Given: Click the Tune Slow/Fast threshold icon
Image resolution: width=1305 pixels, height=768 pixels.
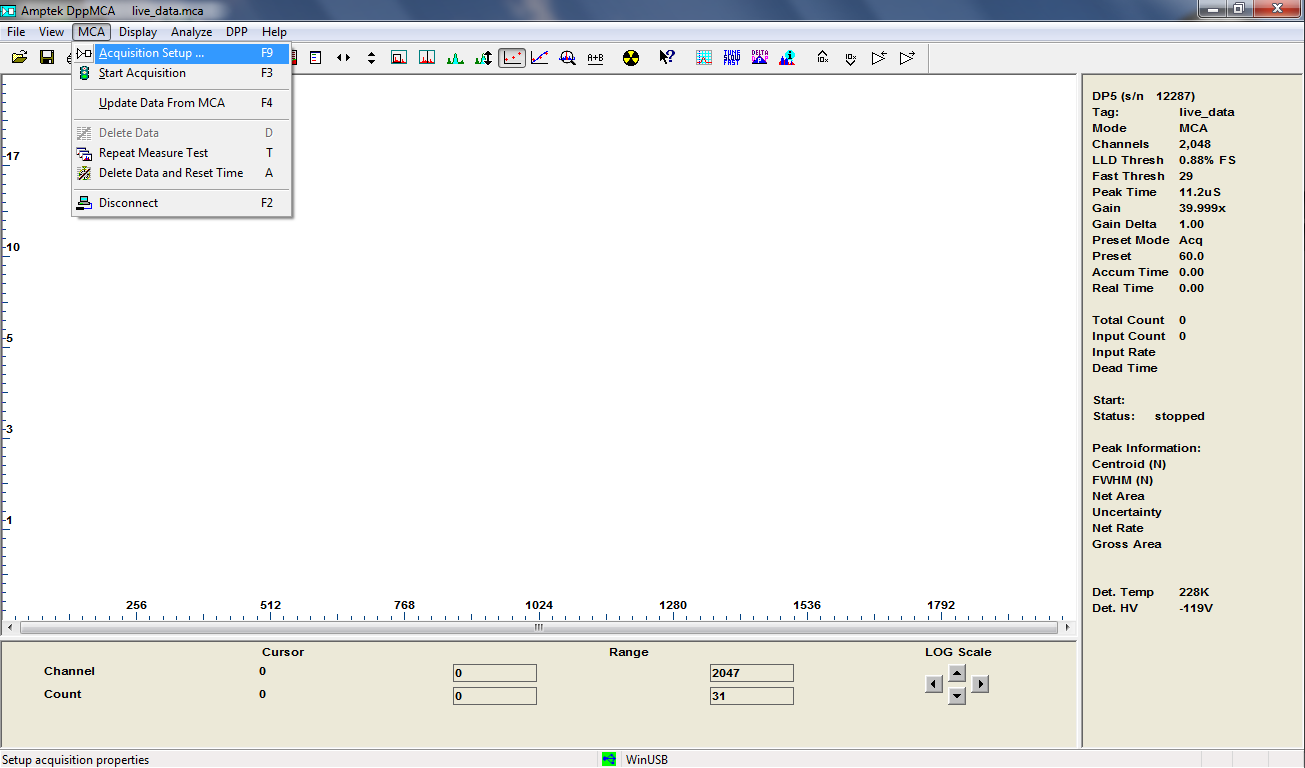Looking at the screenshot, I should [x=732, y=58].
